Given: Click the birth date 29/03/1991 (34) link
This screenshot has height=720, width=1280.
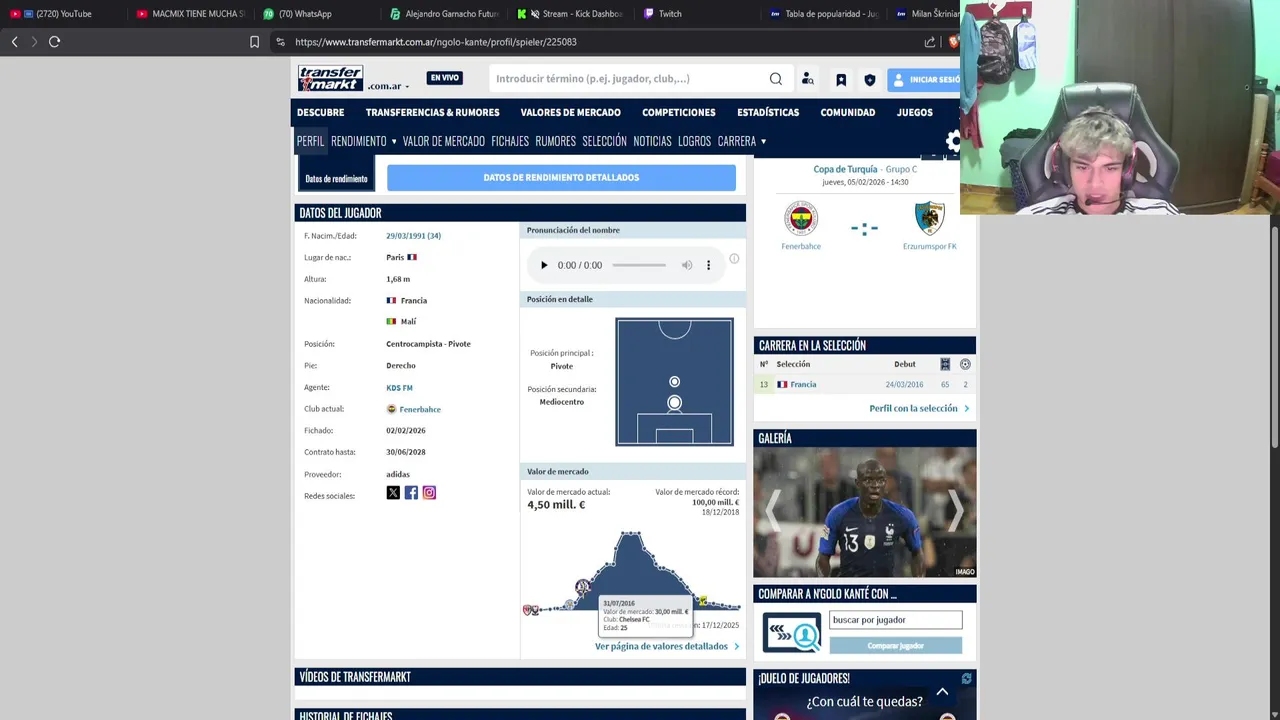Looking at the screenshot, I should pos(413,236).
